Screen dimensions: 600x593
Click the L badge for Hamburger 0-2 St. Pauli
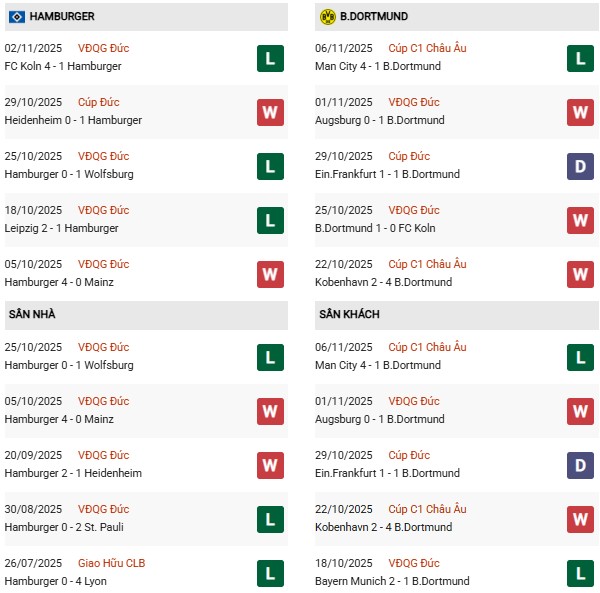click(x=269, y=519)
